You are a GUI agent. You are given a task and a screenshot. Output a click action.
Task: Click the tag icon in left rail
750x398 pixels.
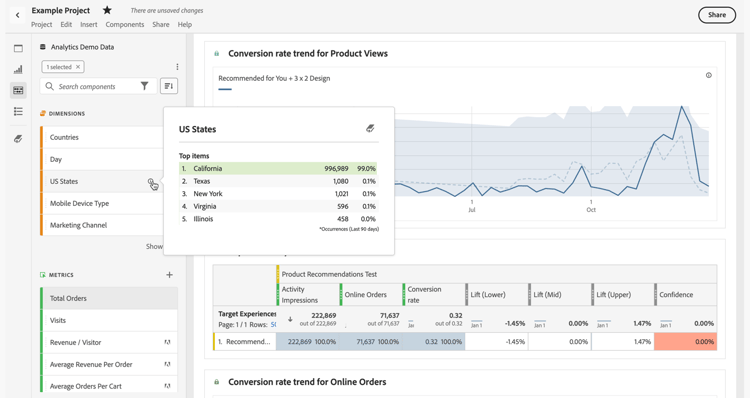tap(18, 139)
